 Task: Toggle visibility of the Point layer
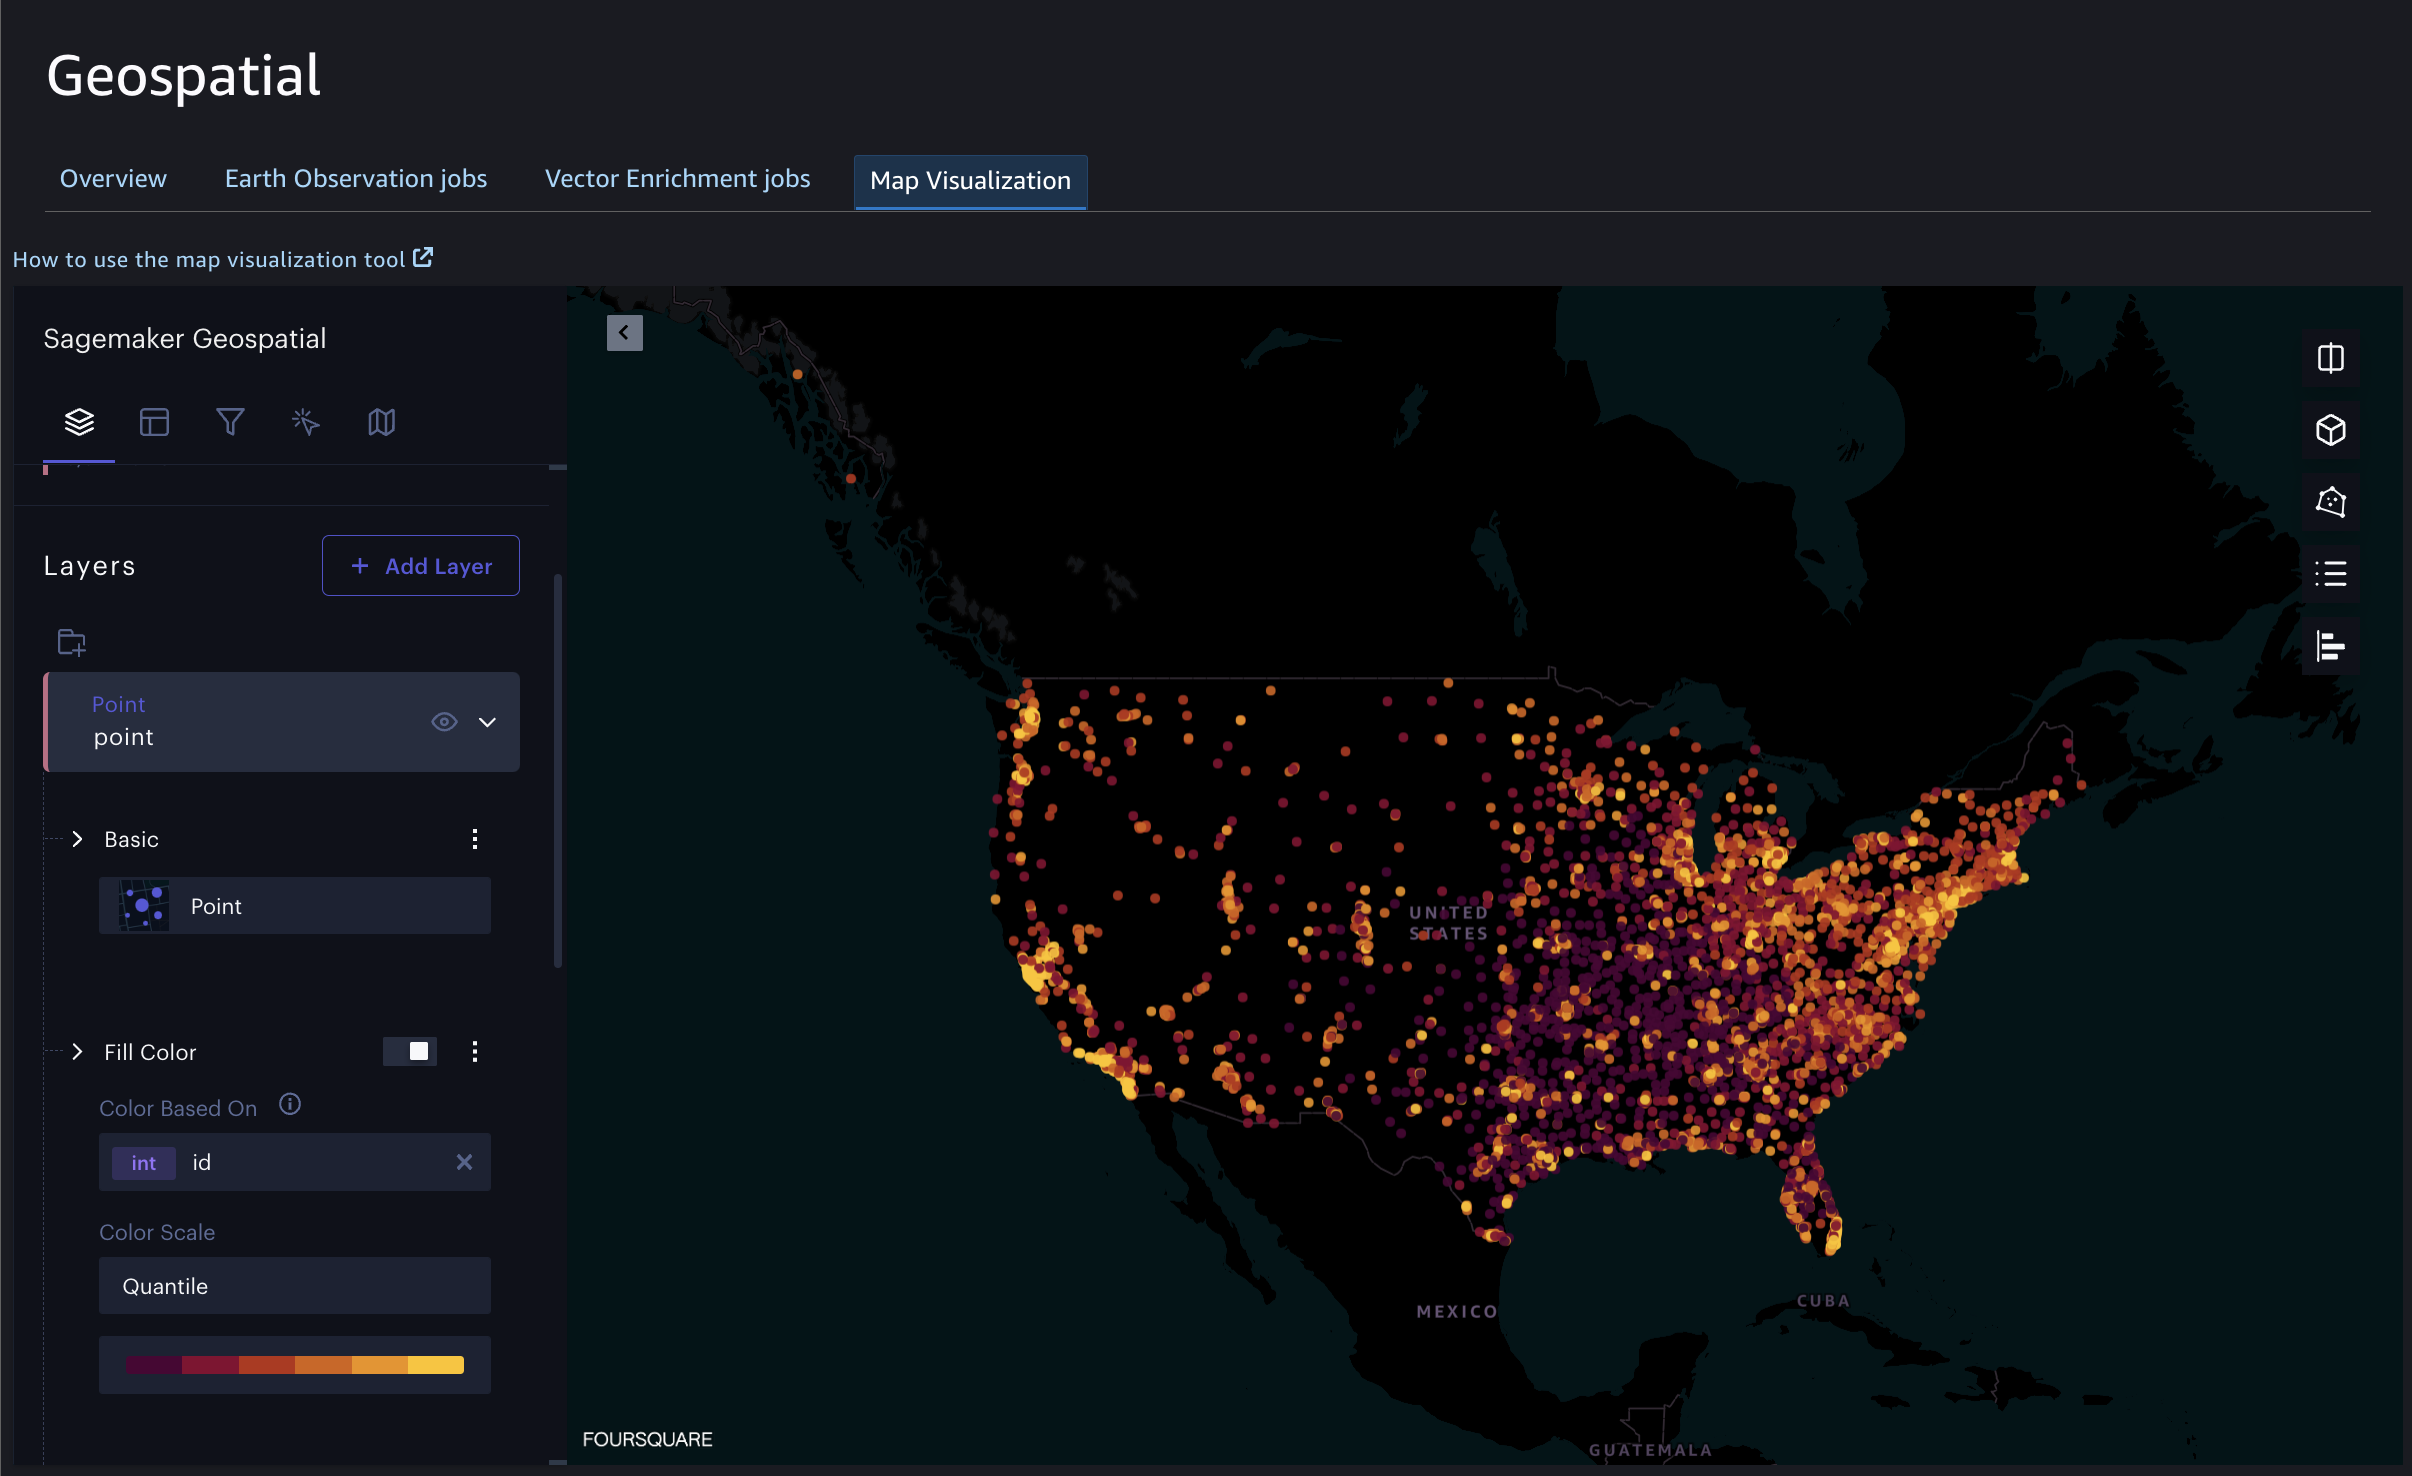pos(444,722)
